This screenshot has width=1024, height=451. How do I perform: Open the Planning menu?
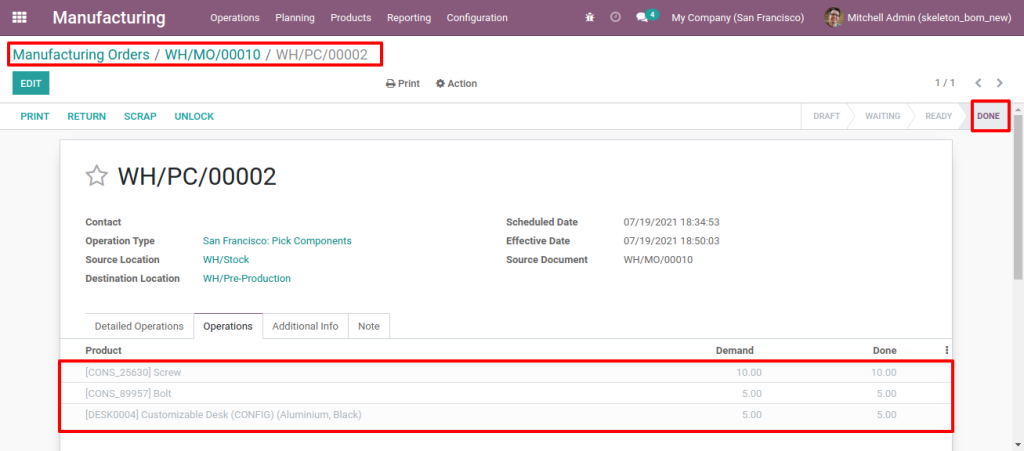click(295, 17)
